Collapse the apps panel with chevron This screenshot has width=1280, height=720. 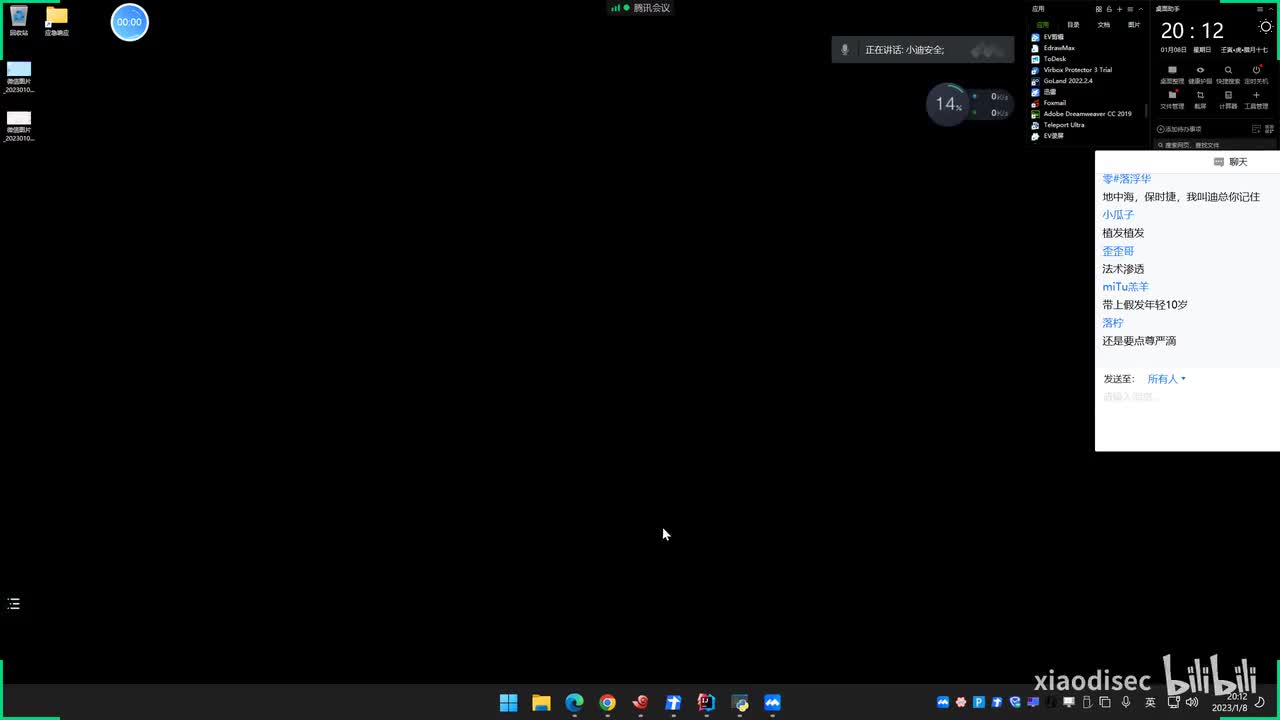click(x=1141, y=9)
